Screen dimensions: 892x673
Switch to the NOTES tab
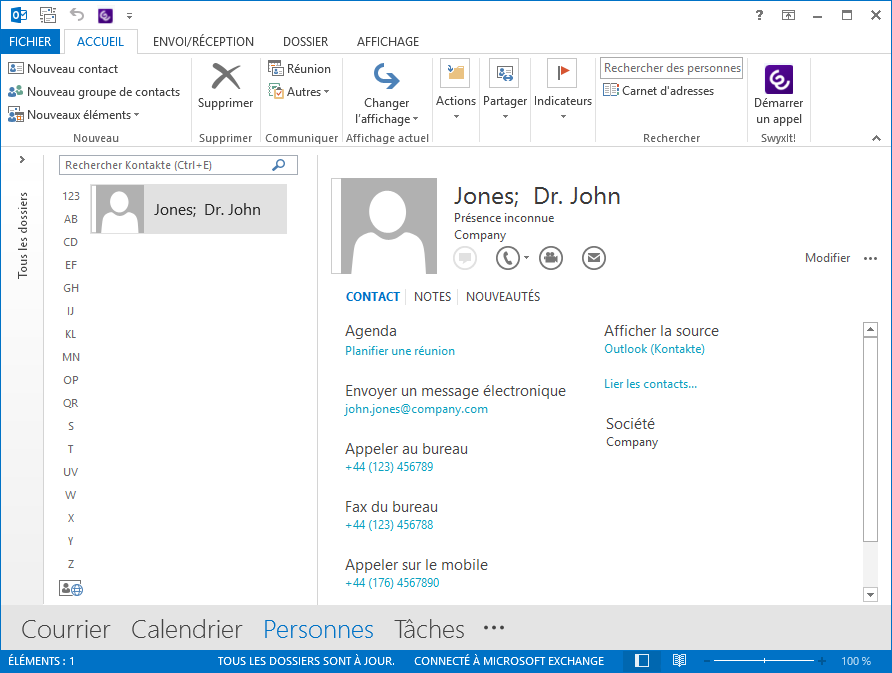click(432, 297)
